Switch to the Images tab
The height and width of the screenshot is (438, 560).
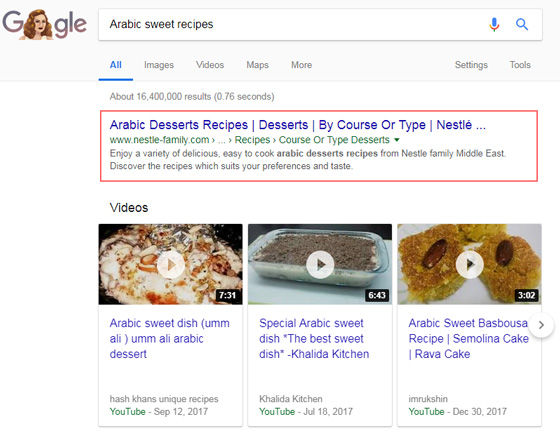coord(159,65)
